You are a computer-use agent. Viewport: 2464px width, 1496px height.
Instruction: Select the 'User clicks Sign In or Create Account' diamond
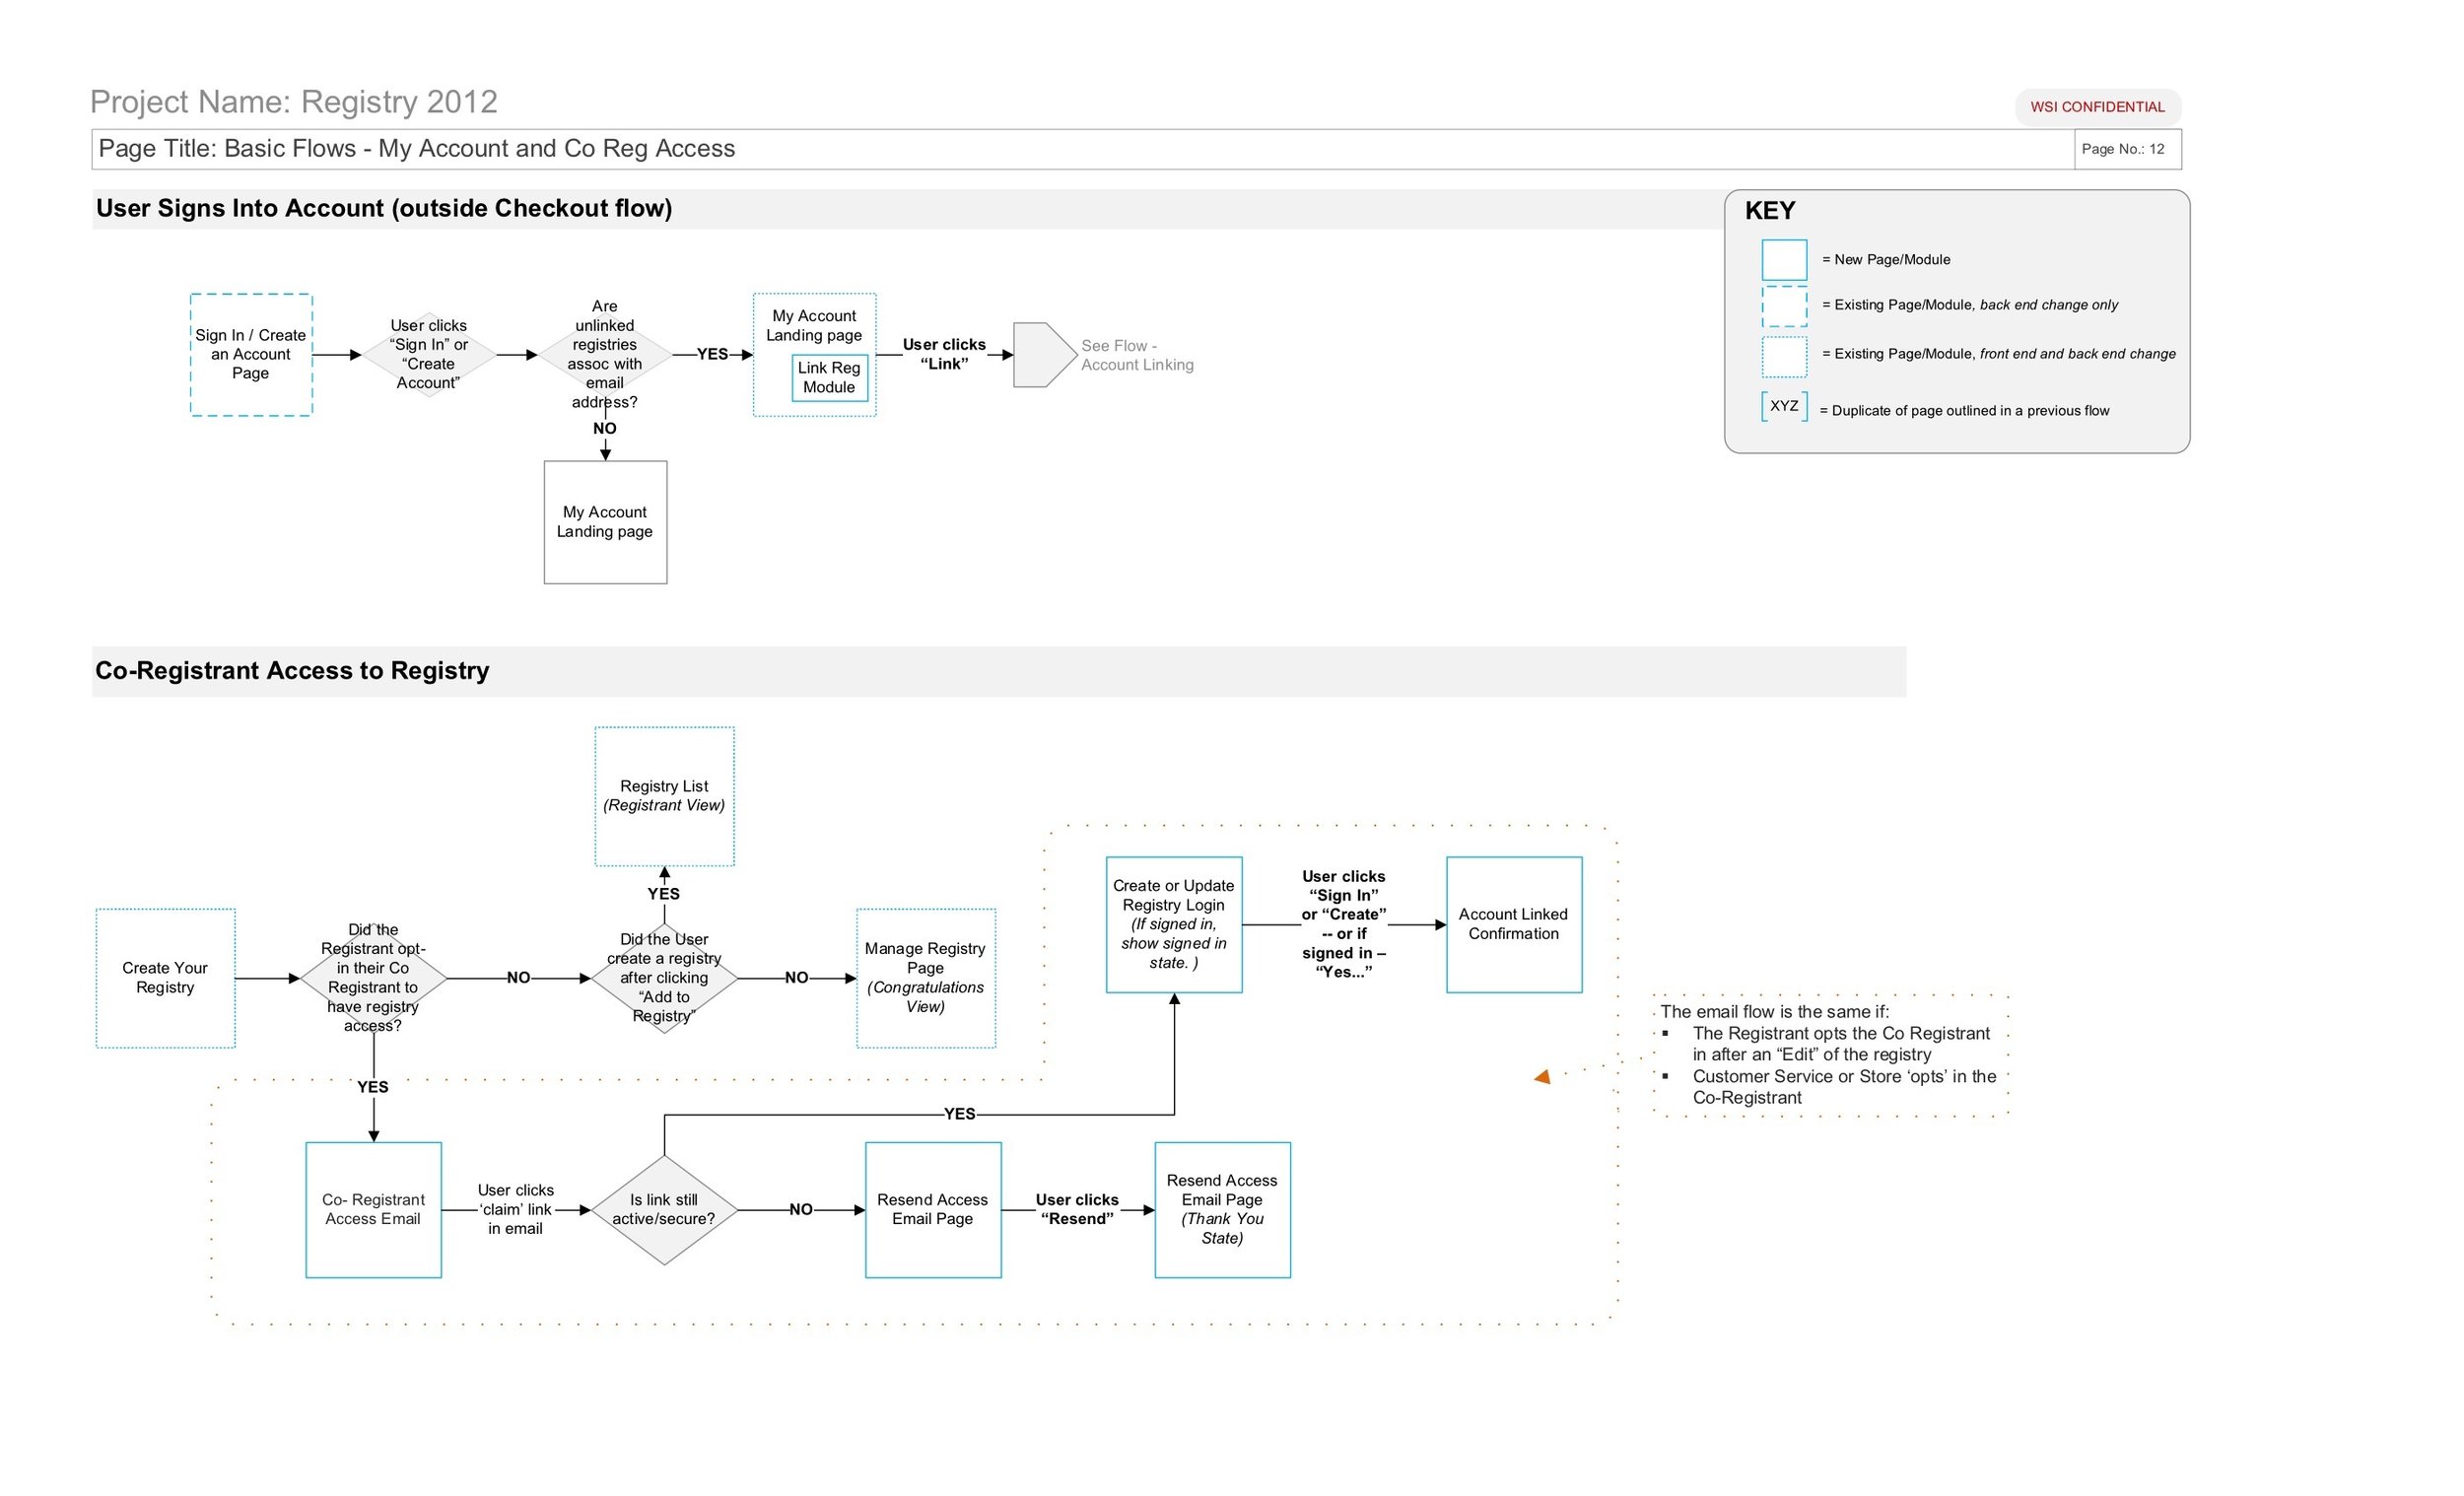click(429, 354)
